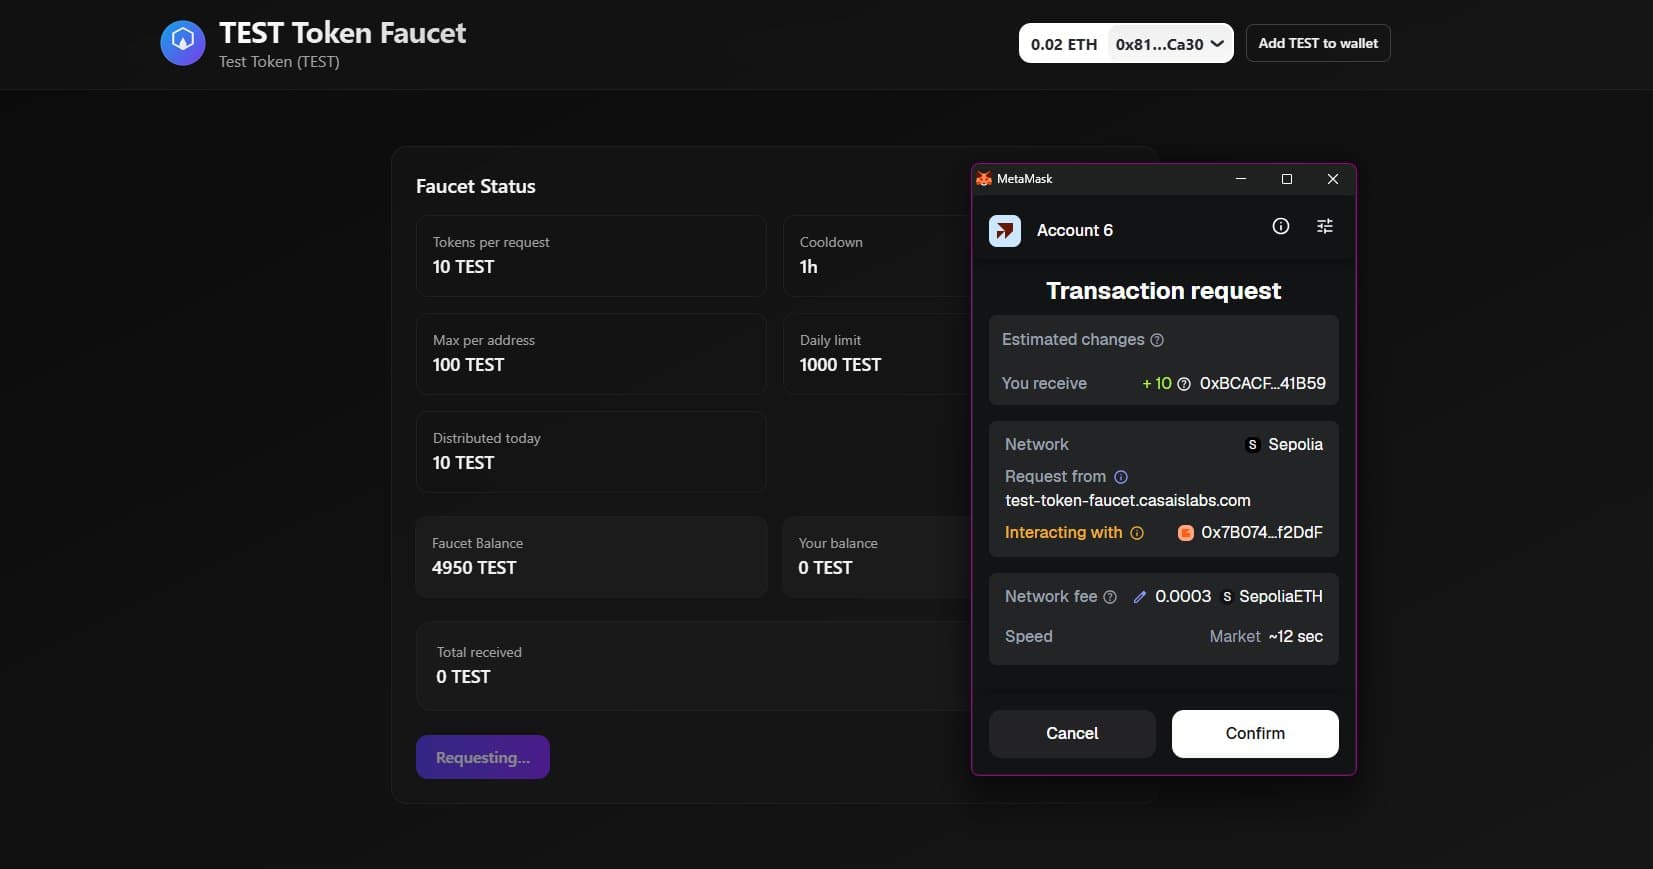1653x869 pixels.
Task: Click the Transaction request heading
Action: tap(1164, 291)
